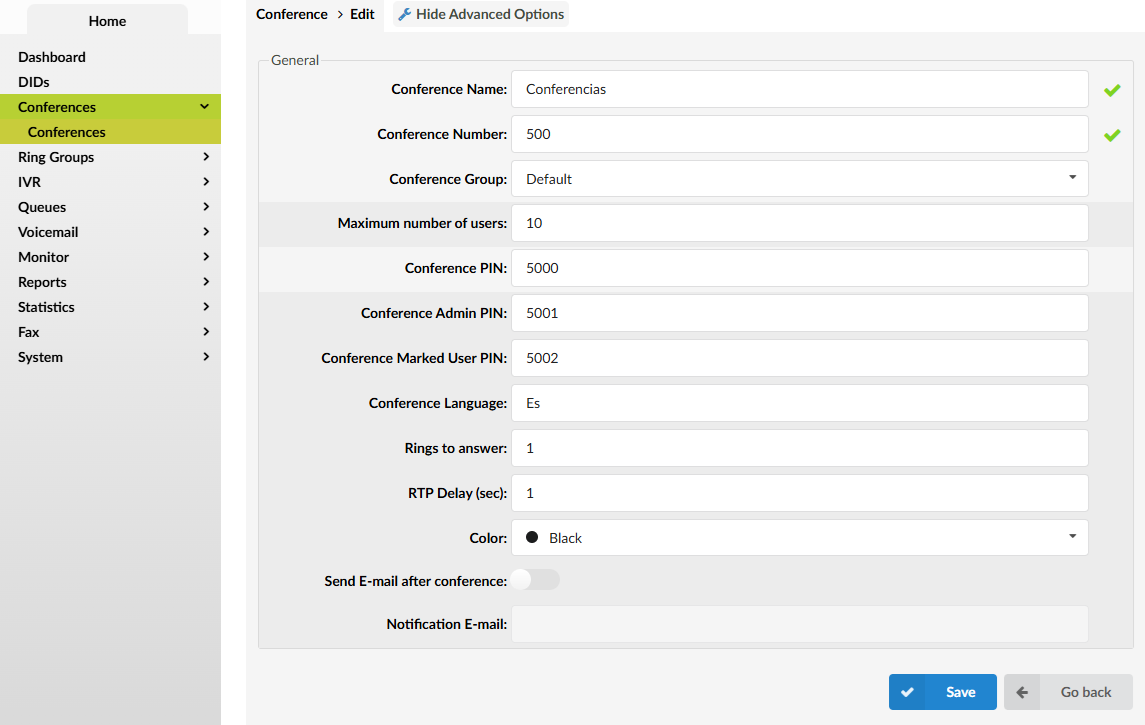Open the Dashboard menu item
Viewport: 1145px width, 725px height.
[x=52, y=57]
